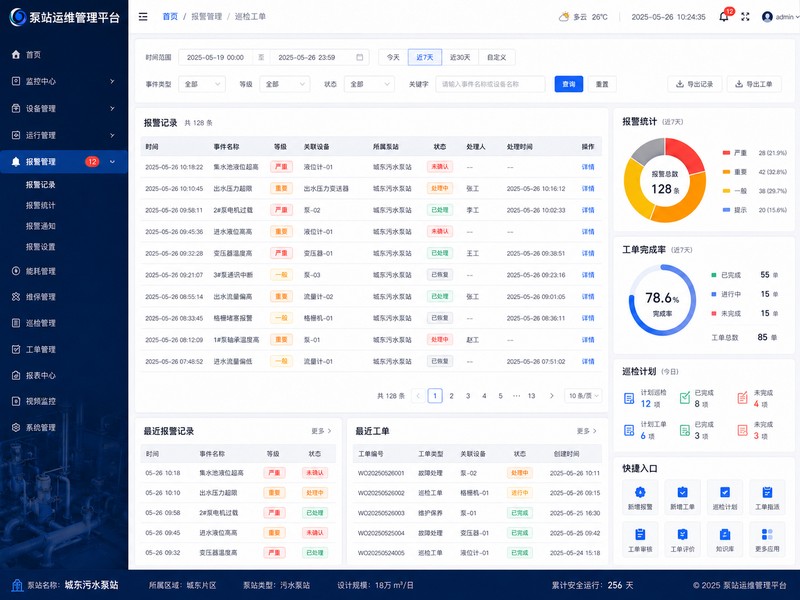Click the weather cloud icon
The width and height of the screenshot is (800, 600).
[x=564, y=17]
